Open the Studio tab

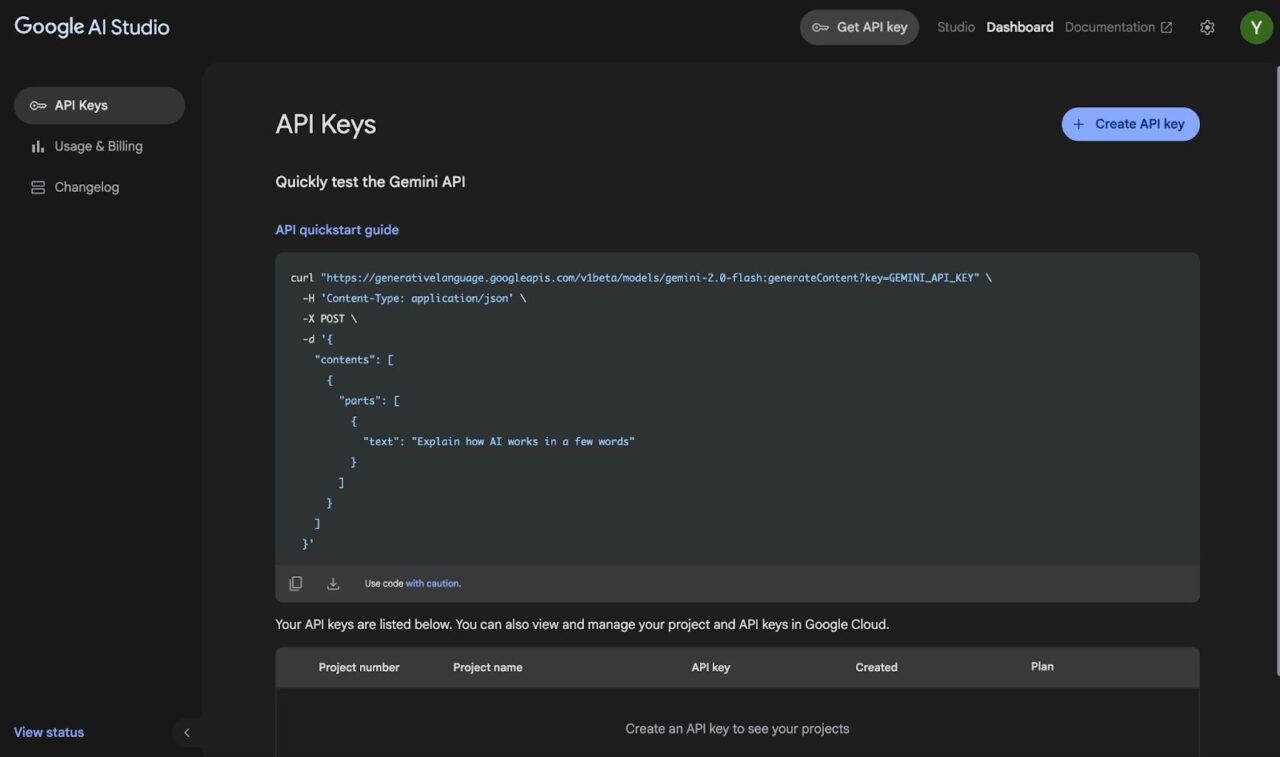tap(955, 27)
